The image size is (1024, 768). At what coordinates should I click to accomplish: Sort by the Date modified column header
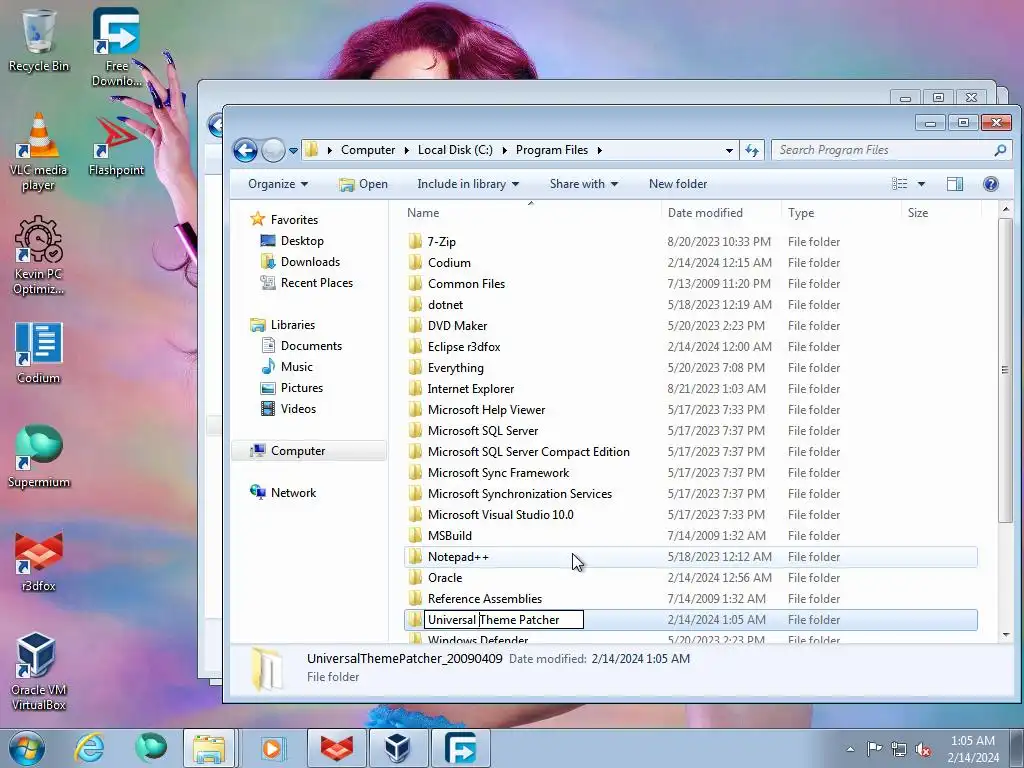[721, 213]
